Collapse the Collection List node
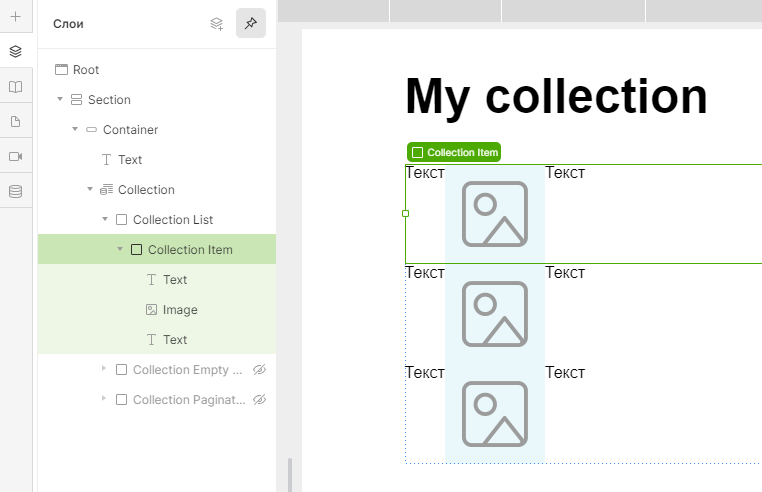 (x=105, y=219)
